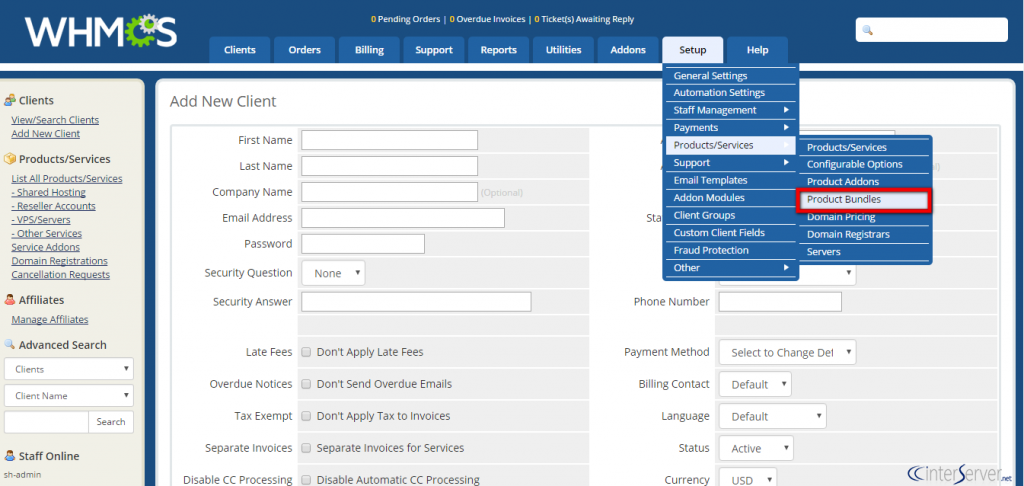
Task: Click Pending Orders link in header
Action: pos(406,20)
